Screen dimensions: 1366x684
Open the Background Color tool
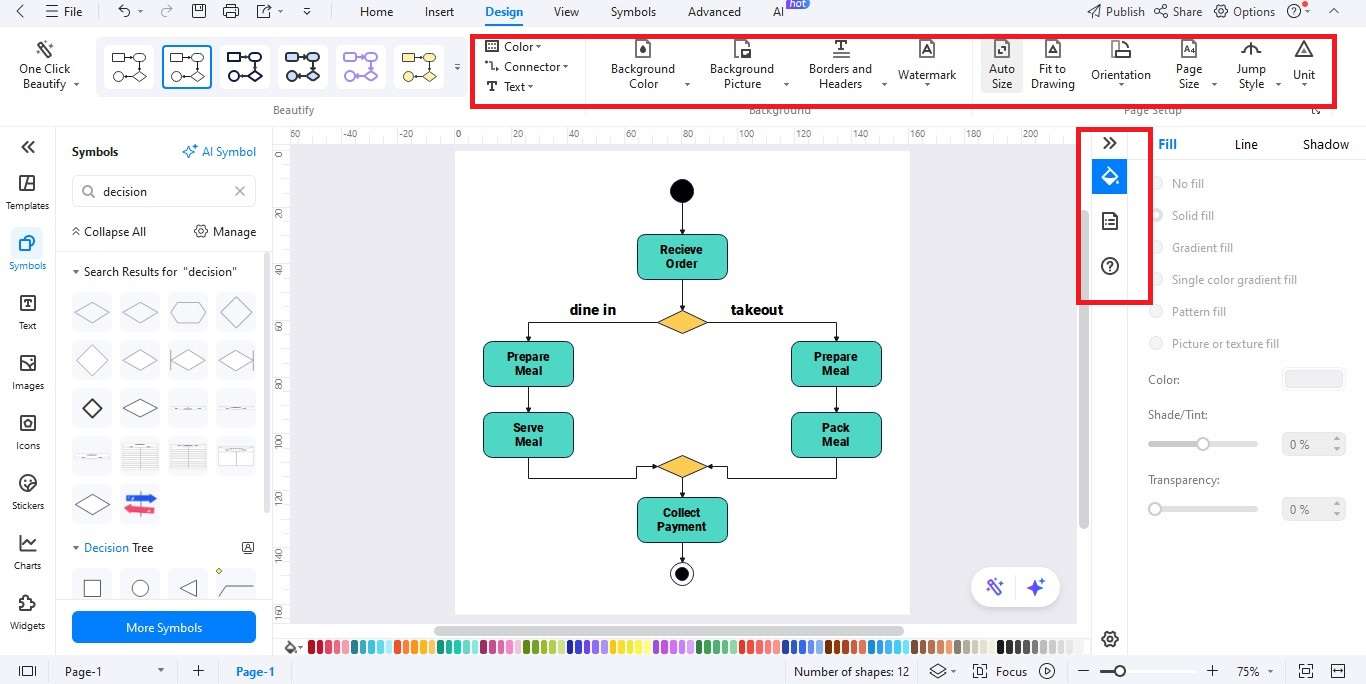click(643, 65)
